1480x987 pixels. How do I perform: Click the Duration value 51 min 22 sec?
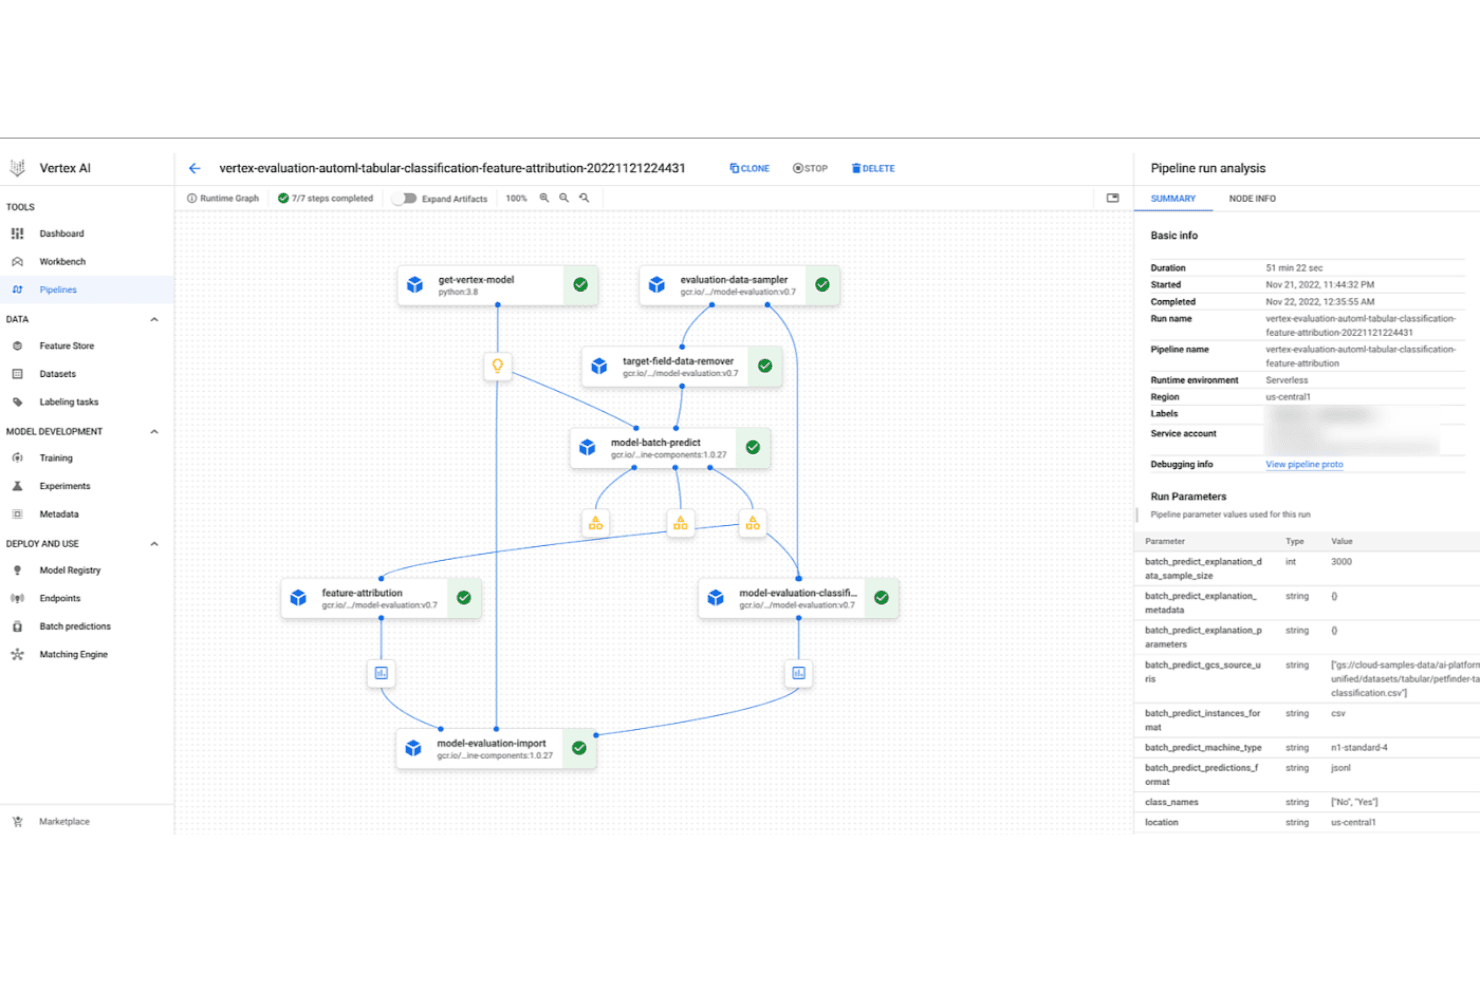[x=1294, y=268]
